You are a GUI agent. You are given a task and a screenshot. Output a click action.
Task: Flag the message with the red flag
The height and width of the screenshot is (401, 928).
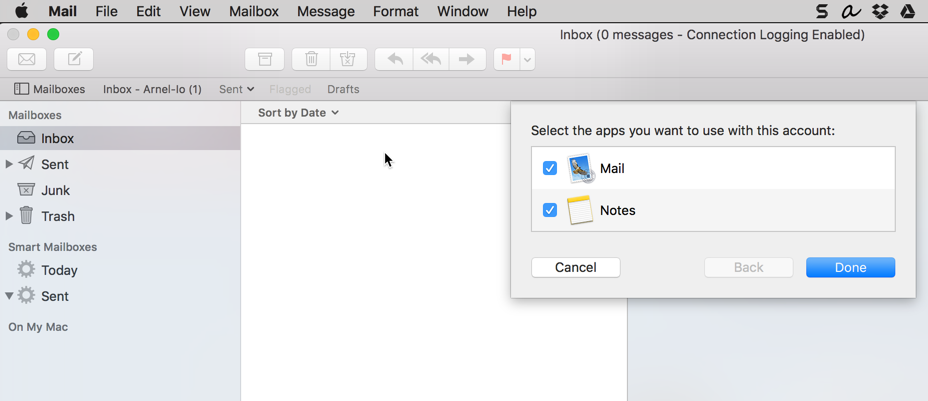(507, 59)
